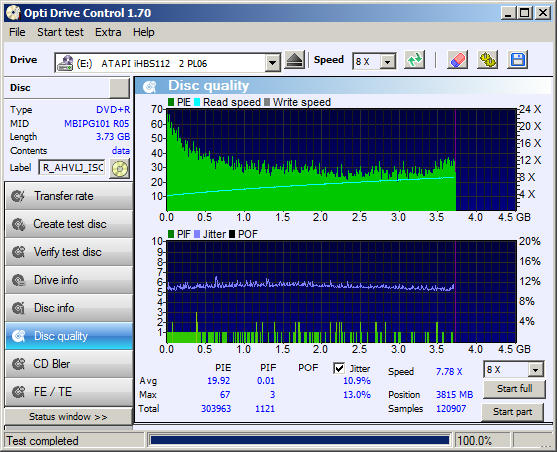Expand the toolbar Speed 8 X dropdown

point(388,62)
